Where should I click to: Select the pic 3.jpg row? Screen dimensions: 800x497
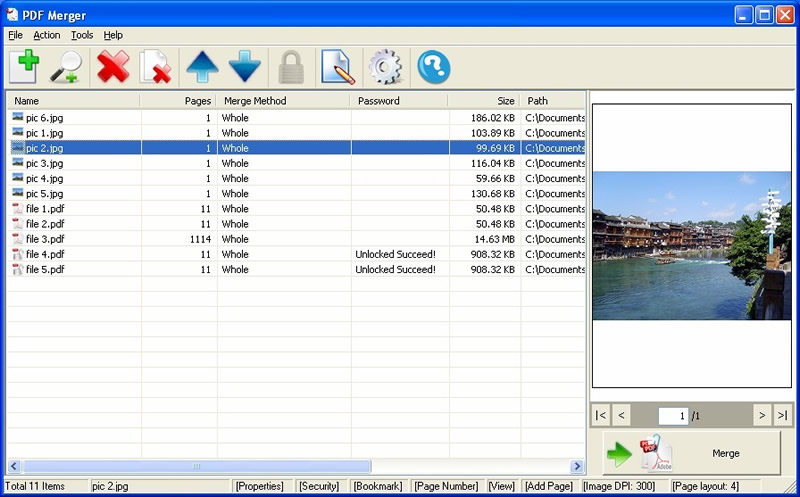point(296,163)
